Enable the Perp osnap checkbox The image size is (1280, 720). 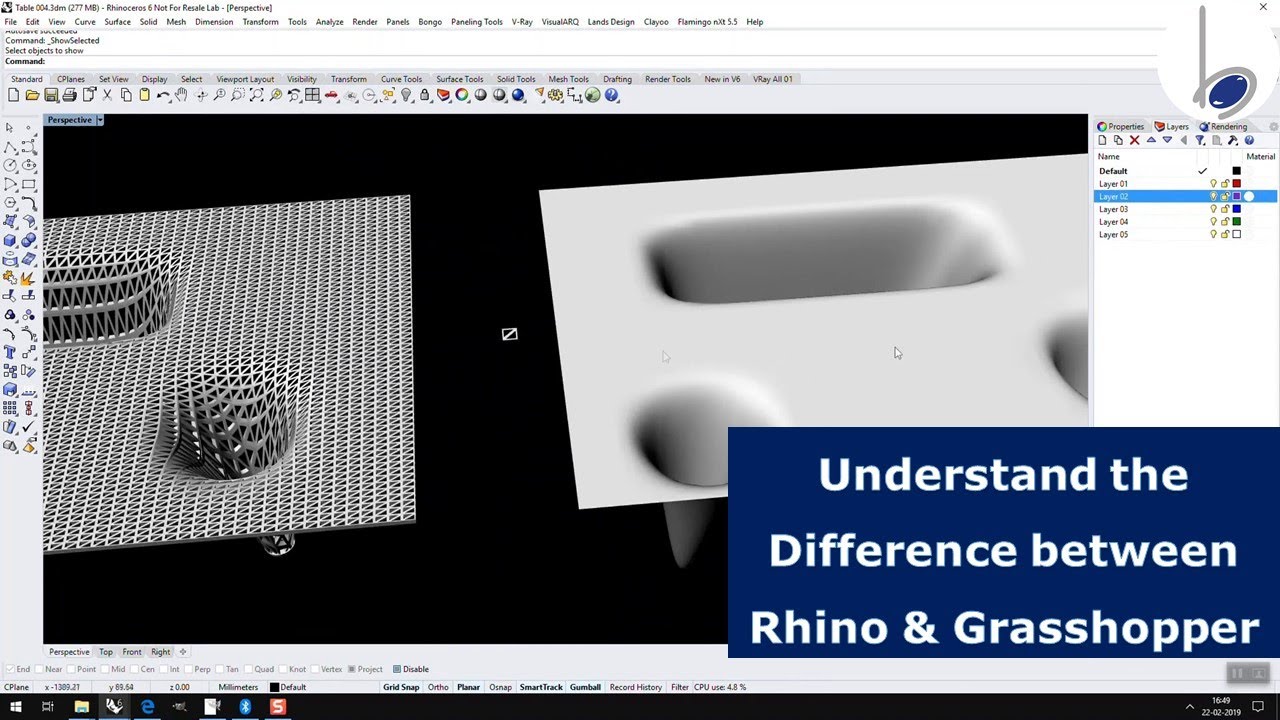click(x=189, y=669)
